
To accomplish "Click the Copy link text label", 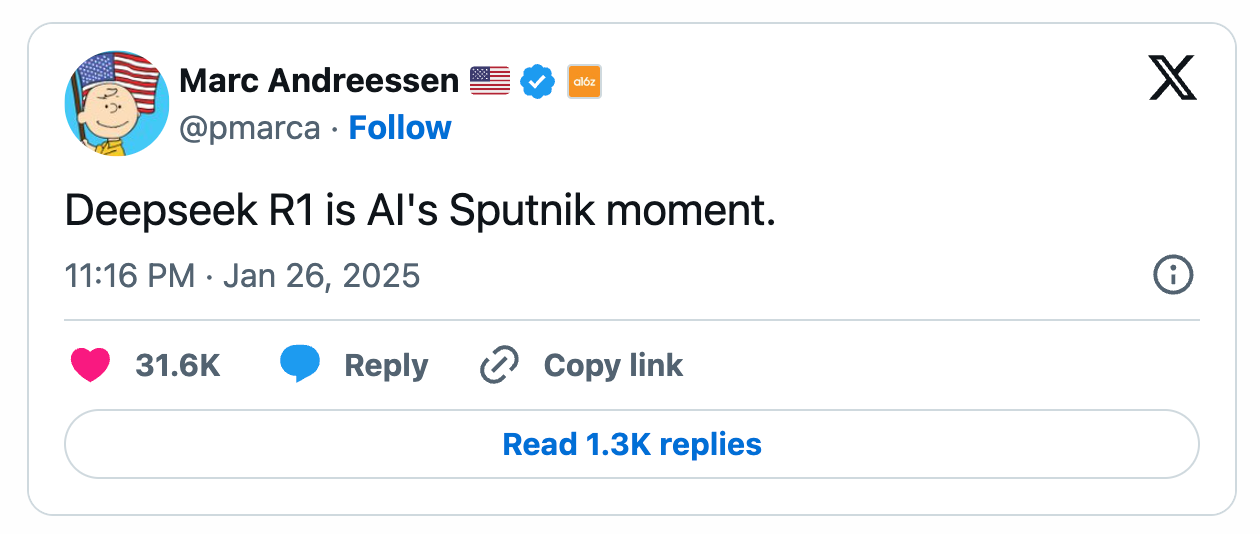I will click(613, 366).
